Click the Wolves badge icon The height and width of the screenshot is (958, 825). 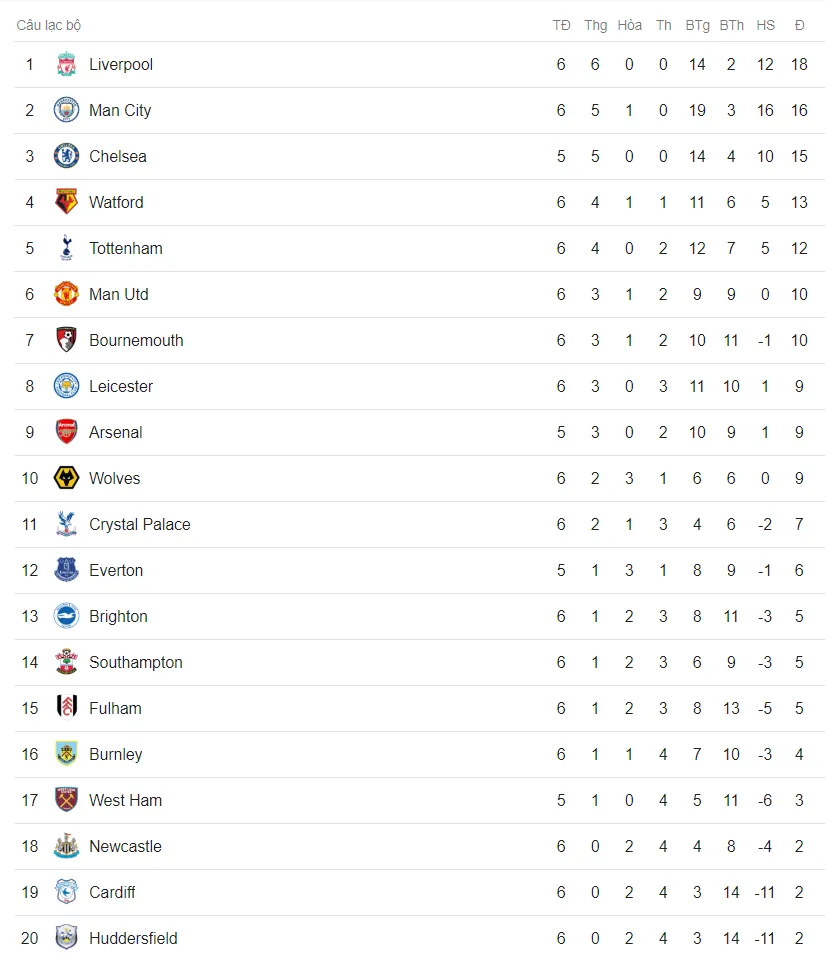[66, 478]
